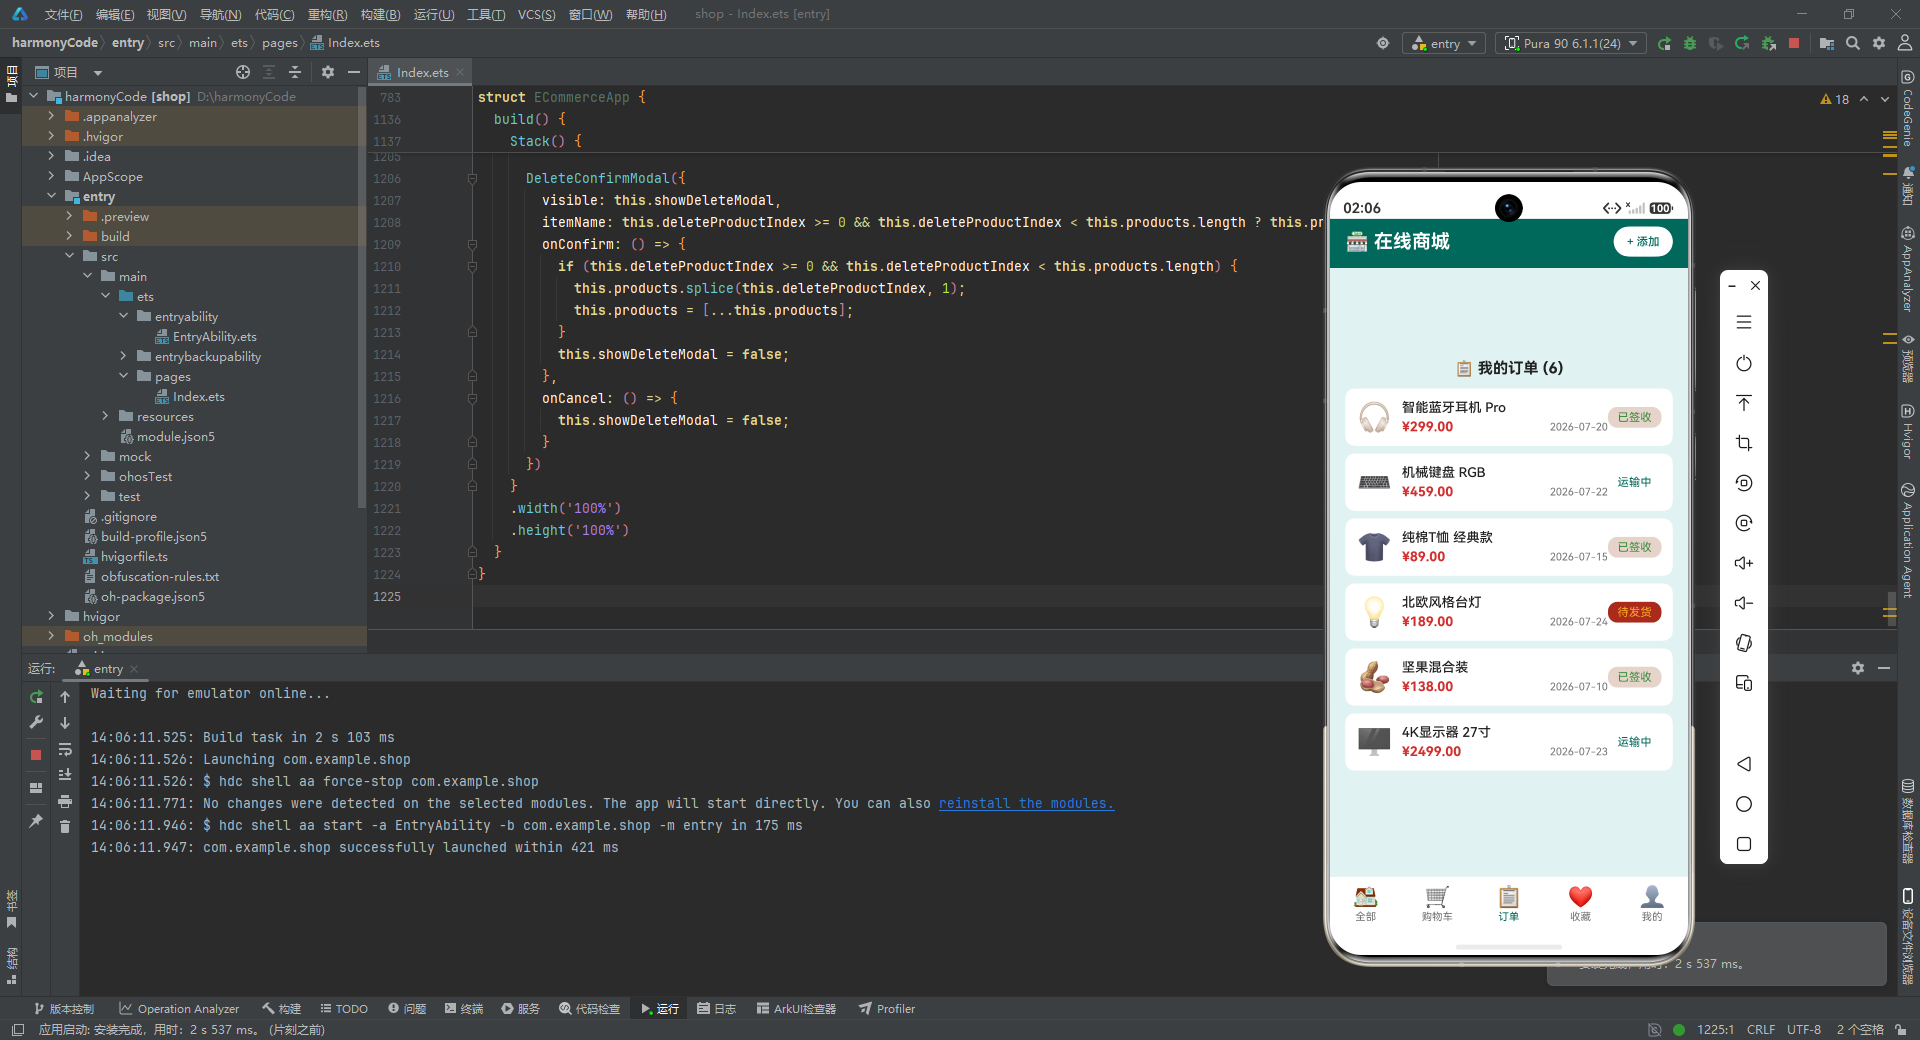
Task: Select opened file locator in project panel
Action: coord(243,72)
